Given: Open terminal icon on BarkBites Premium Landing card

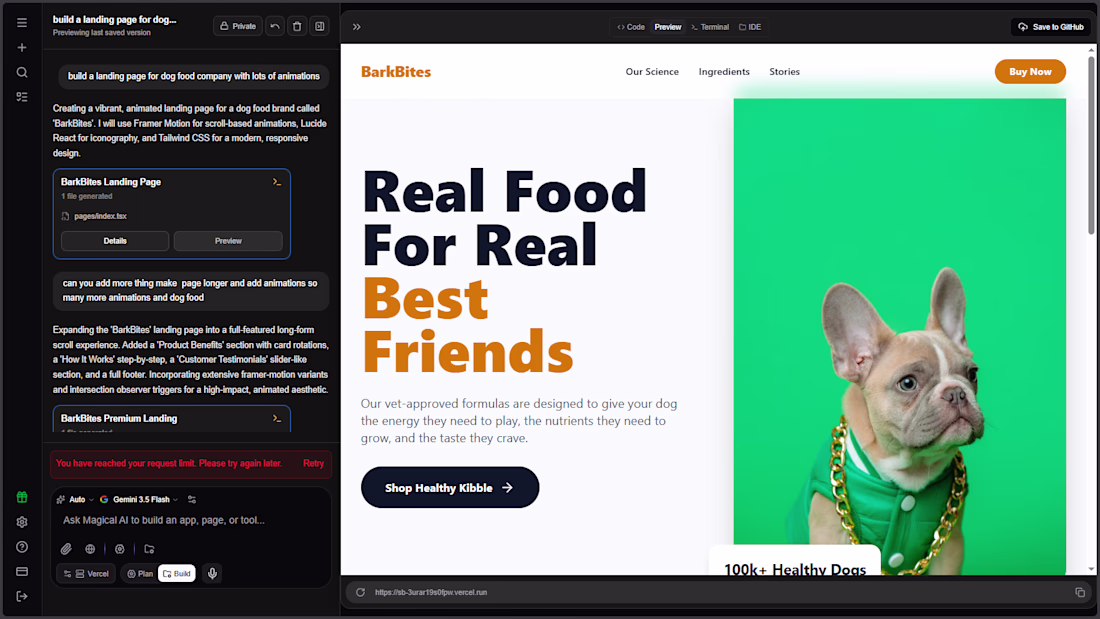Looking at the screenshot, I should (277, 418).
